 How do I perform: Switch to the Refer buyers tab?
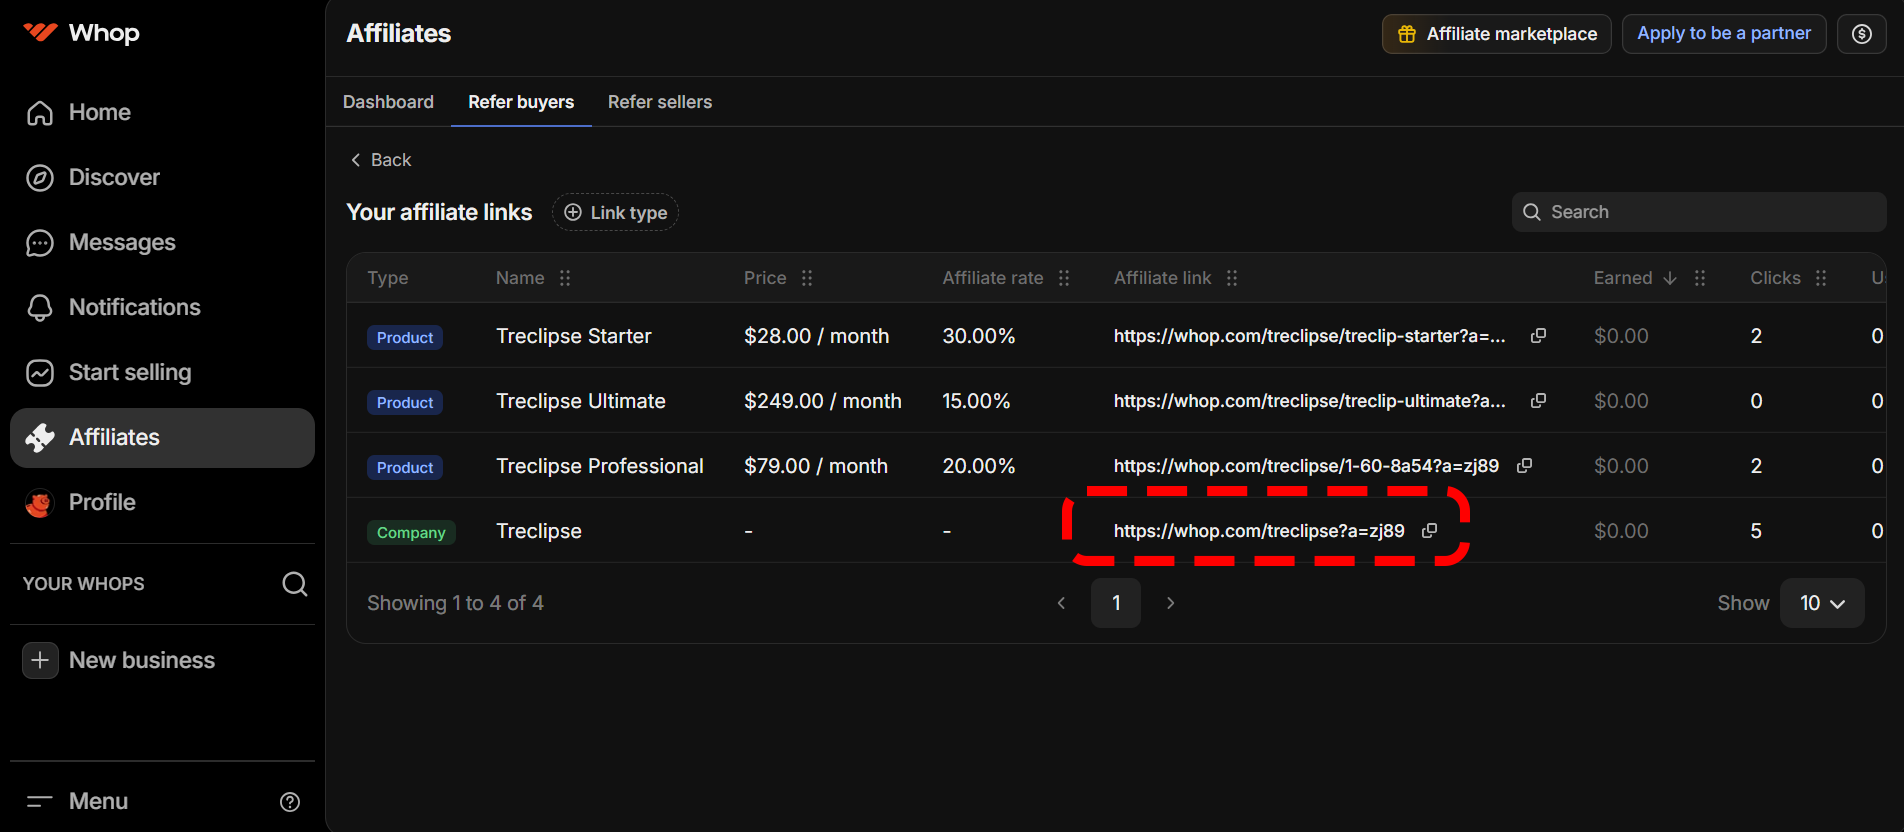pyautogui.click(x=521, y=102)
